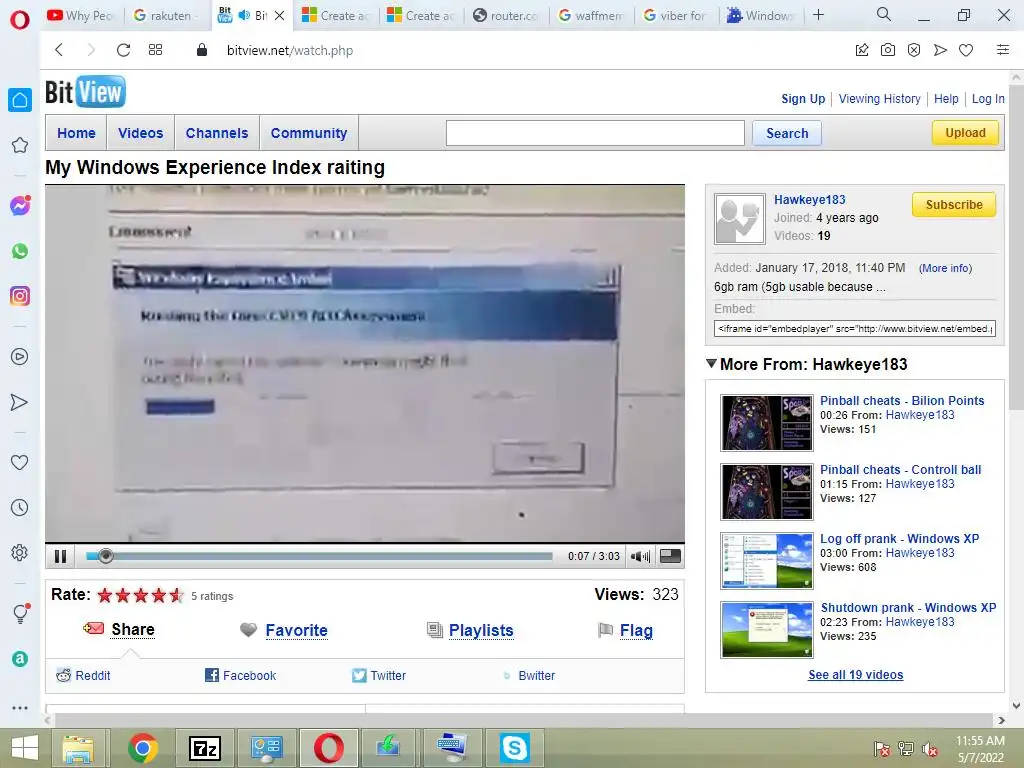Open Community section
The height and width of the screenshot is (768, 1024).
[309, 133]
